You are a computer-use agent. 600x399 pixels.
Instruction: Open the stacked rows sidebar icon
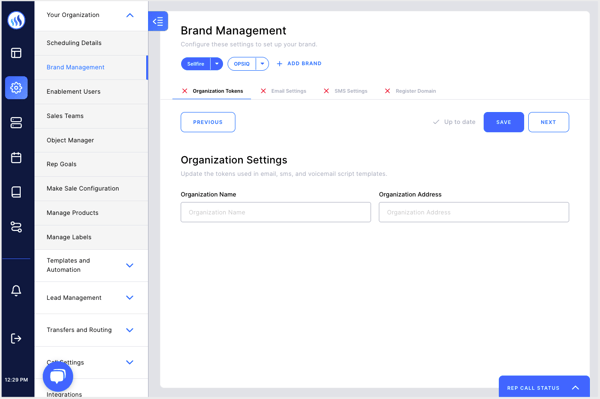(x=16, y=122)
